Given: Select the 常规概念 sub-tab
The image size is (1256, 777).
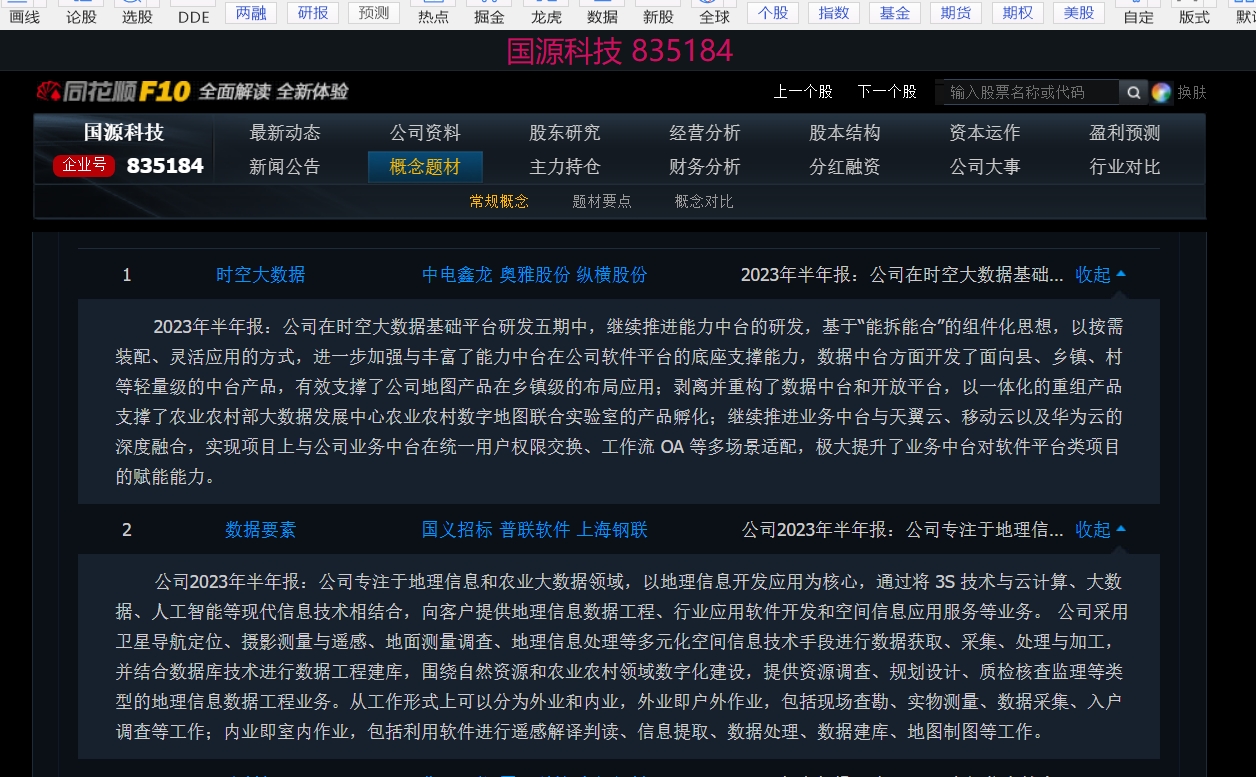Looking at the screenshot, I should pos(499,201).
